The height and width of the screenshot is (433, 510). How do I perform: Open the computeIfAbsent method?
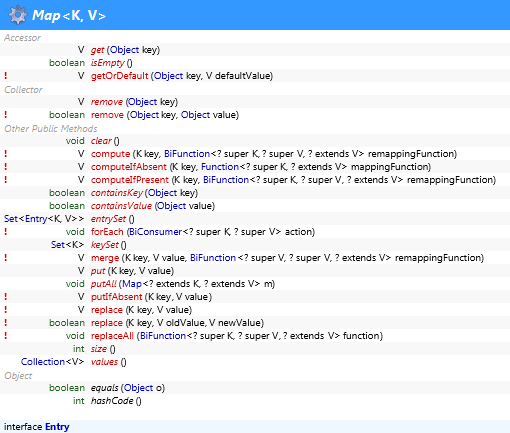click(x=129, y=167)
